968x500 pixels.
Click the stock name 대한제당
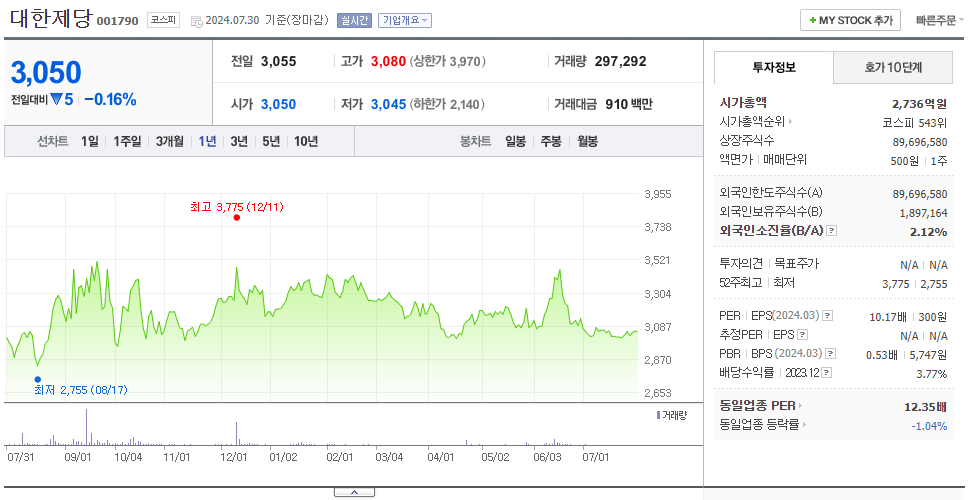51,19
